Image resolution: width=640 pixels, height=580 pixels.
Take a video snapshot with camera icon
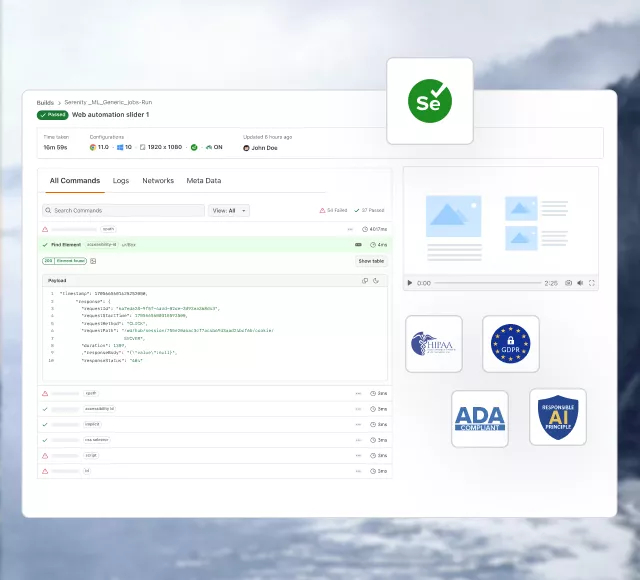[x=568, y=283]
